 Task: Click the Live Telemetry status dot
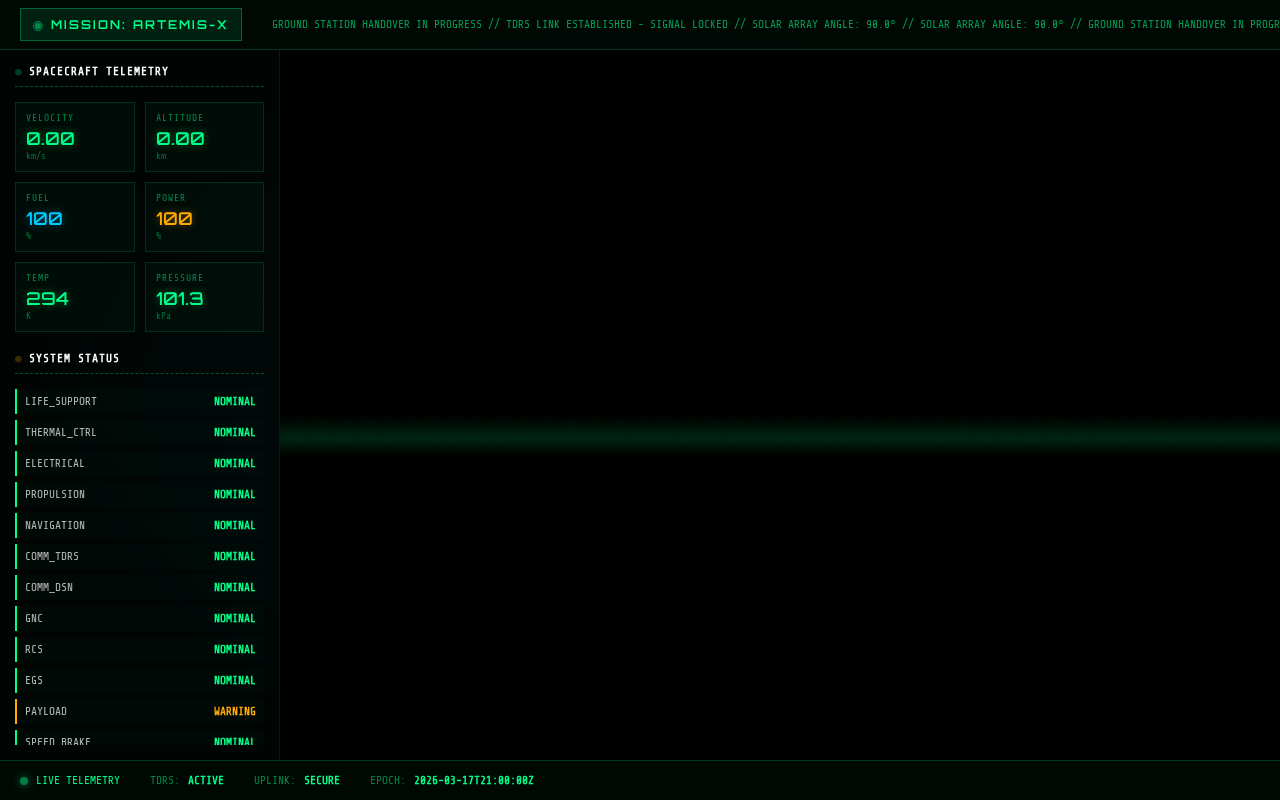[x=24, y=781]
